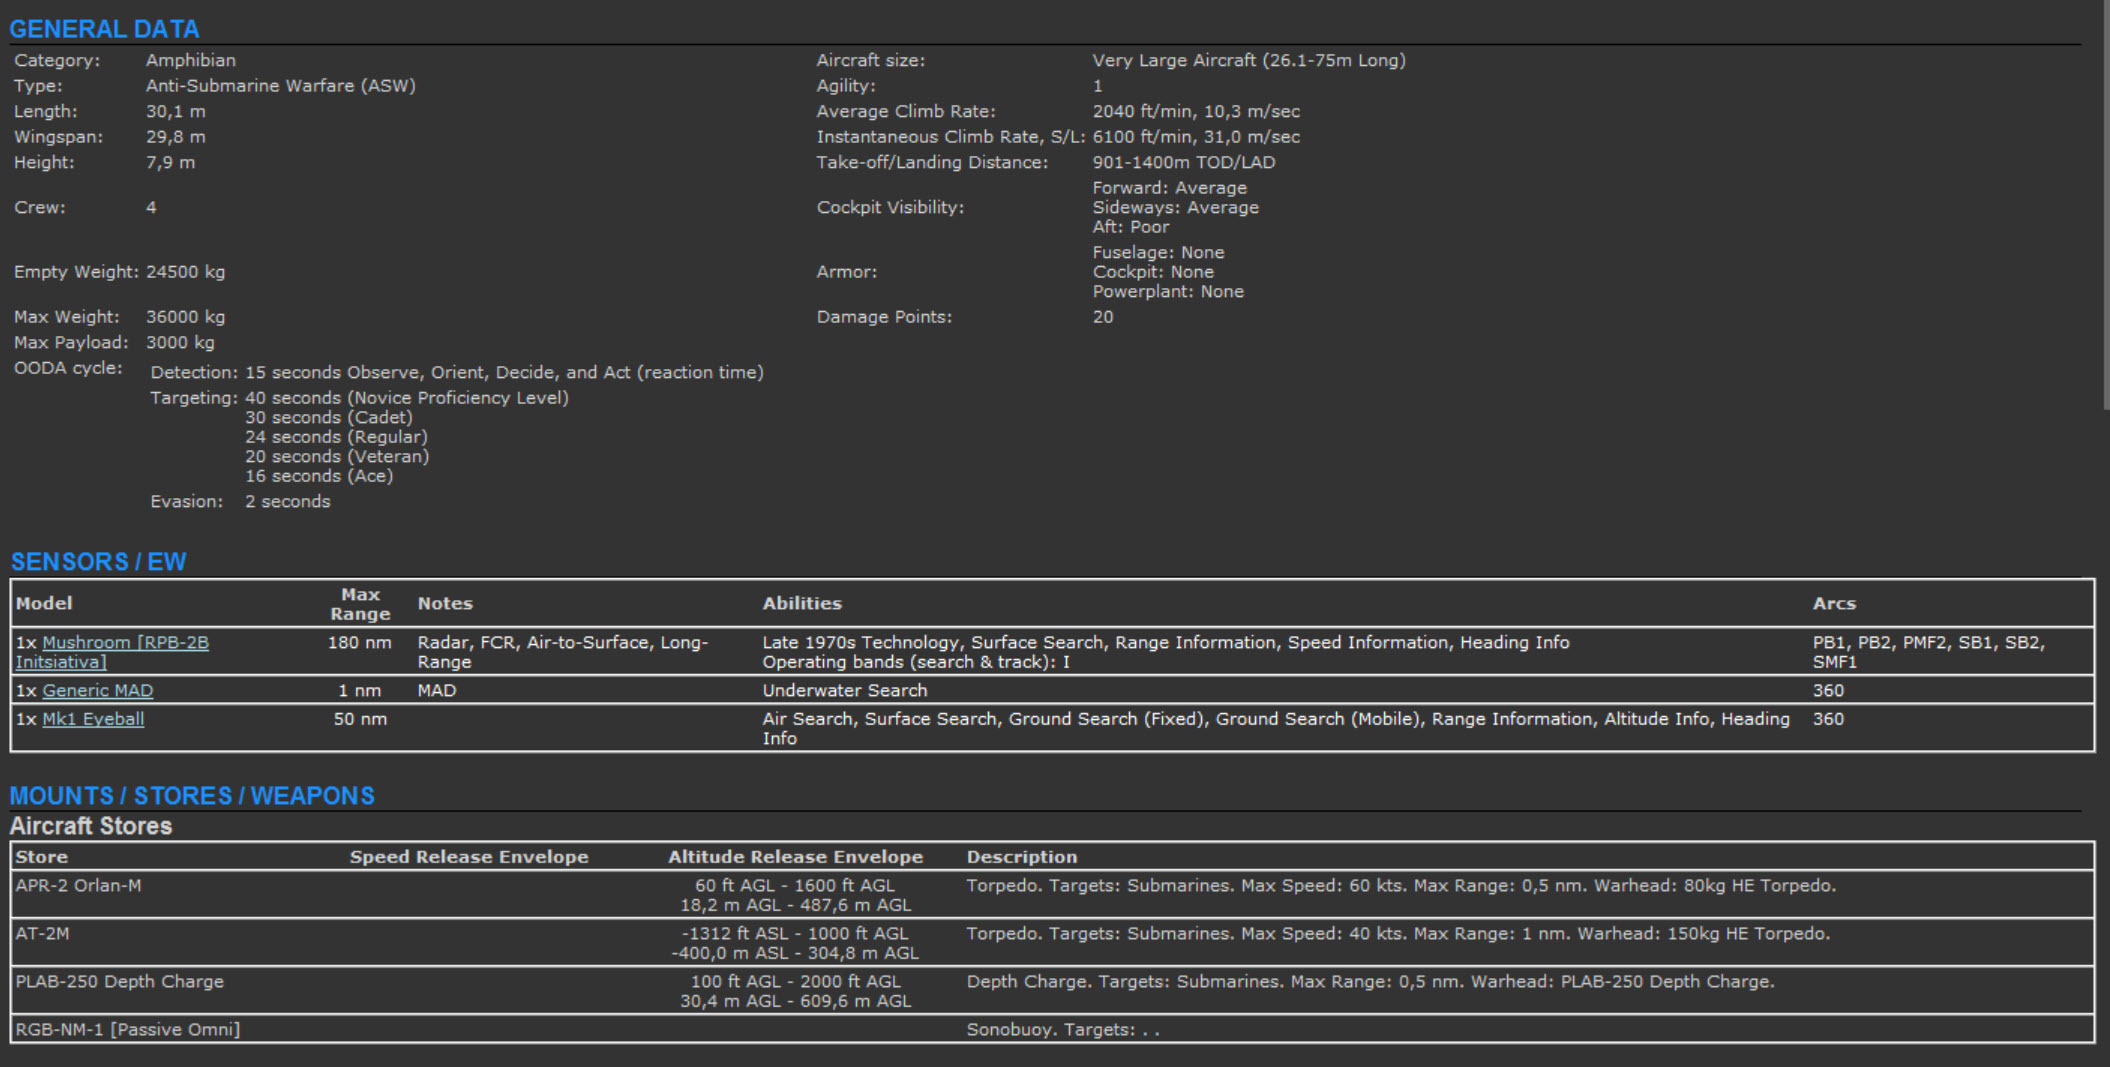Click the Very Large Aircraft size value
Image resolution: width=2110 pixels, height=1067 pixels.
point(1249,60)
